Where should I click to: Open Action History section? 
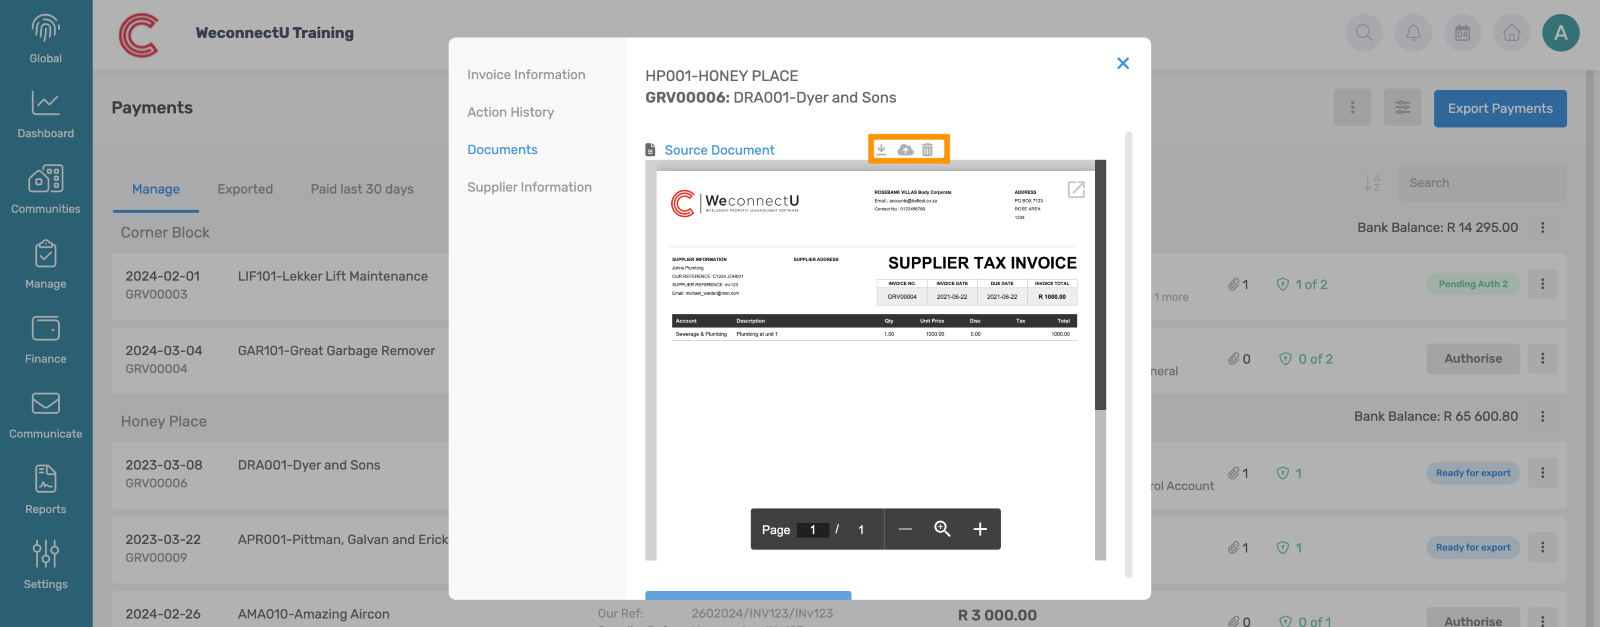[510, 112]
